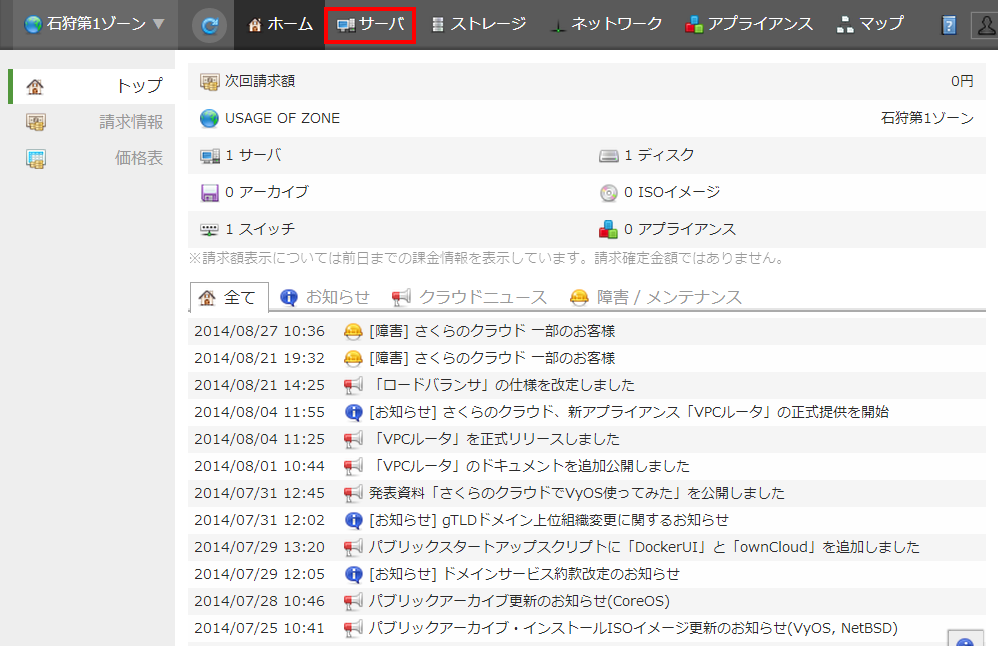Open the マップ menu
The width and height of the screenshot is (998, 646).
(x=870, y=24)
